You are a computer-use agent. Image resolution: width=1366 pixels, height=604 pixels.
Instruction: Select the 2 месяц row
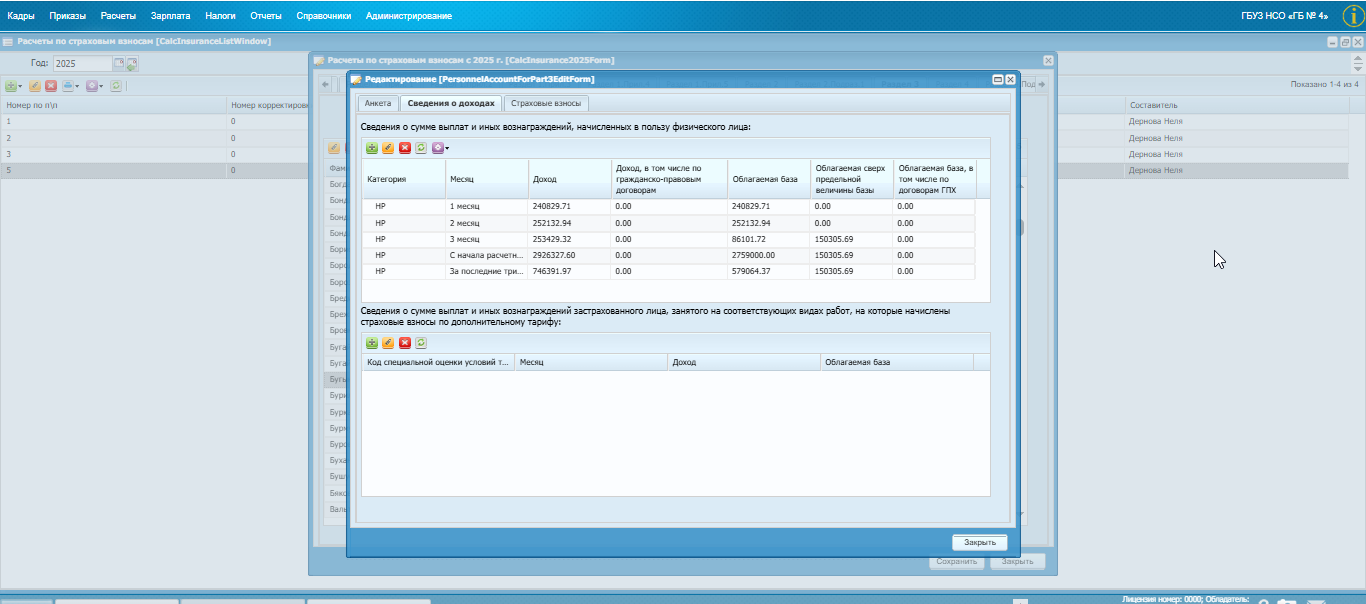click(x=668, y=223)
